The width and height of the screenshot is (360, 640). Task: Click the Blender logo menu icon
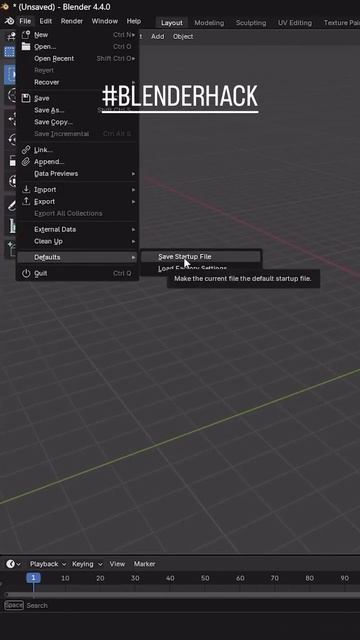(9, 21)
